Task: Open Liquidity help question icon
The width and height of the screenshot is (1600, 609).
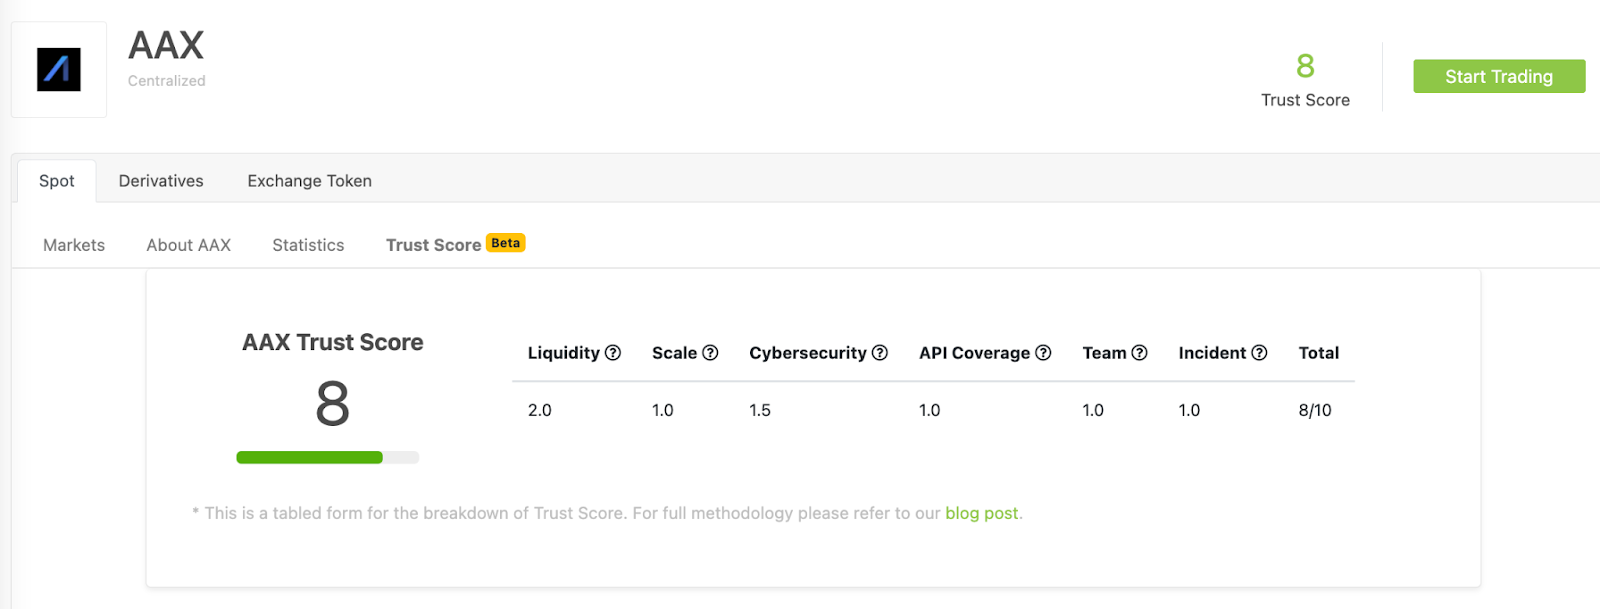Action: pyautogui.click(x=613, y=353)
